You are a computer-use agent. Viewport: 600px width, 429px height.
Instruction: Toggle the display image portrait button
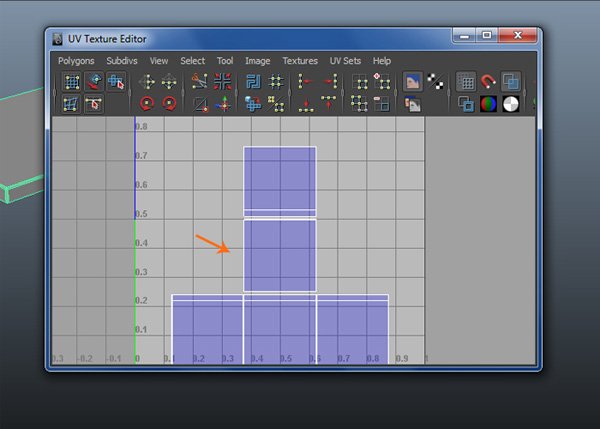[x=412, y=82]
